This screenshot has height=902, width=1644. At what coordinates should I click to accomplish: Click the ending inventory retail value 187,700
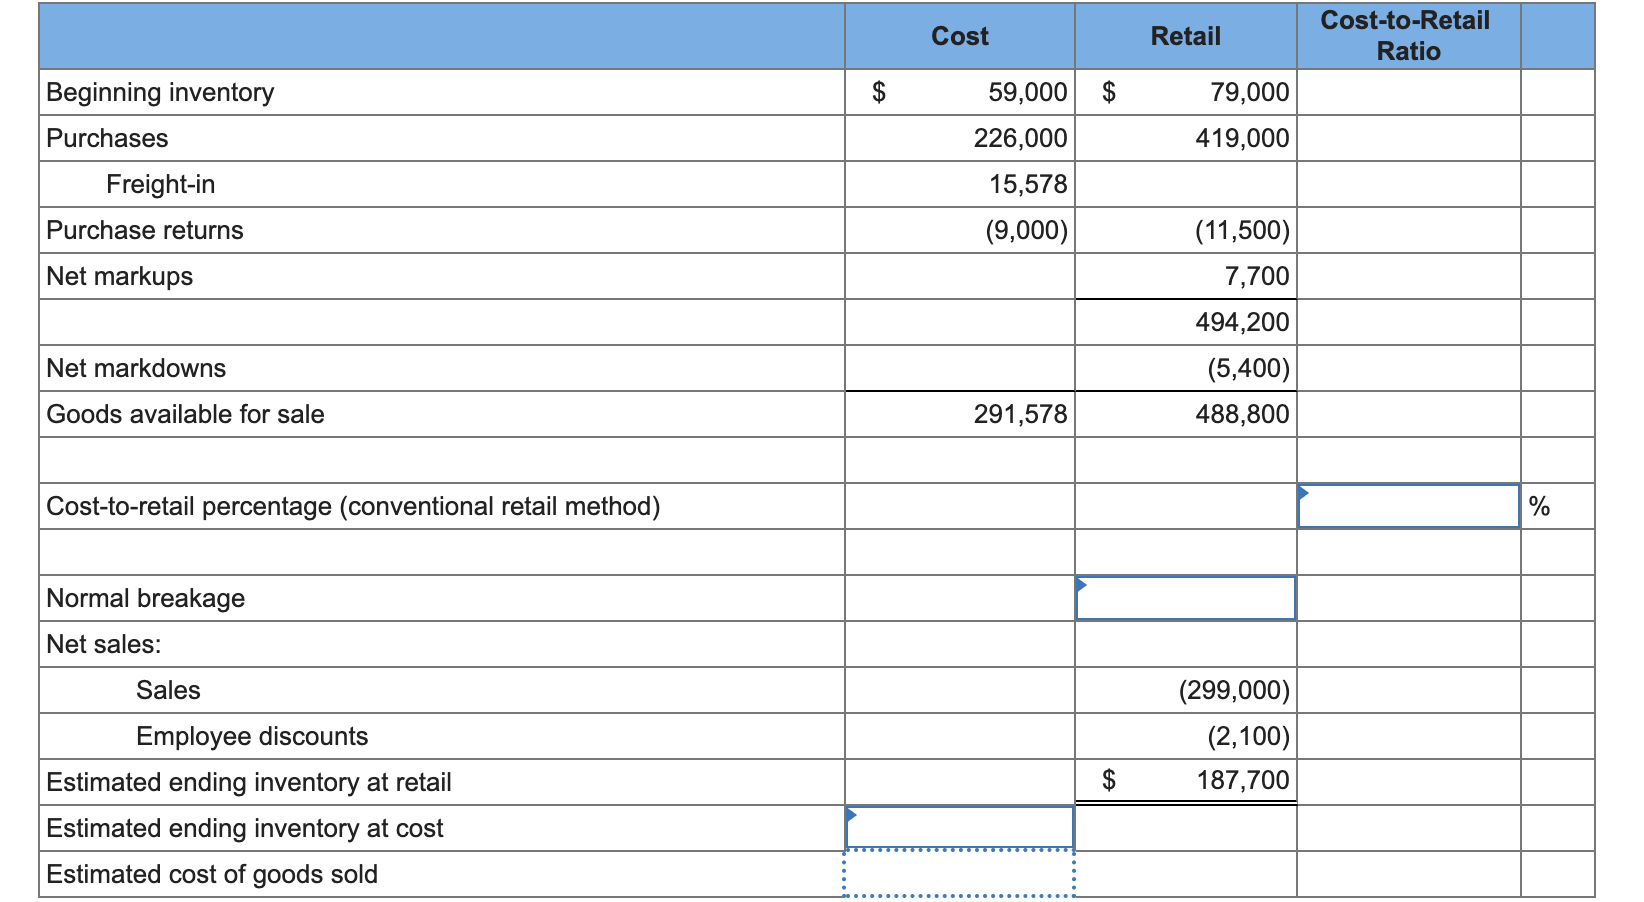coord(1243,780)
